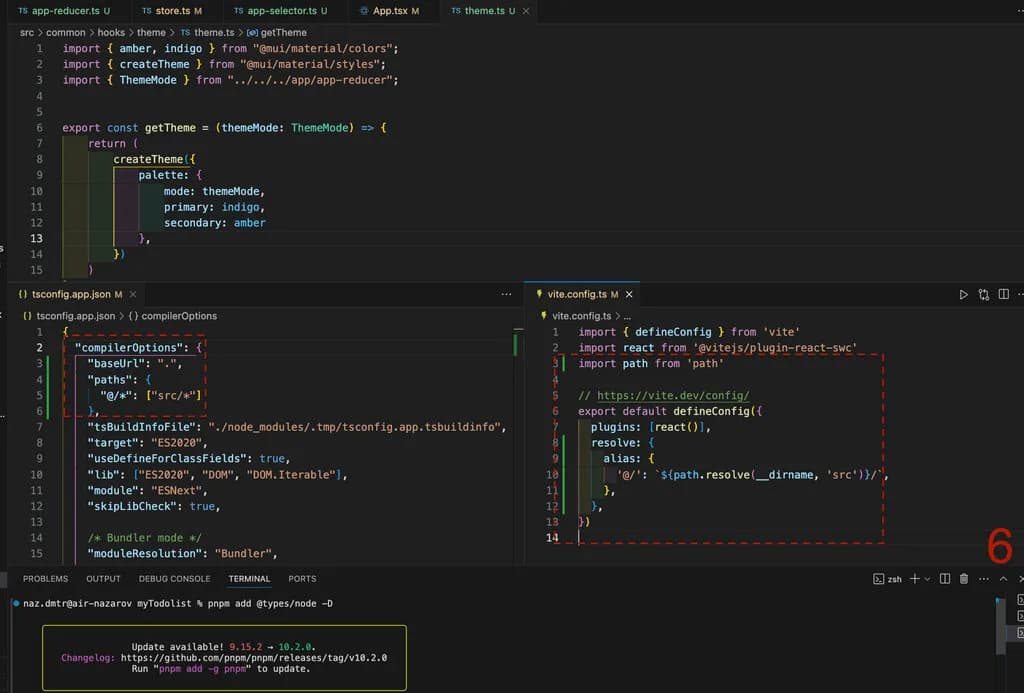The image size is (1024, 693).
Task: Close the vite.config.ts tab
Action: point(629,295)
